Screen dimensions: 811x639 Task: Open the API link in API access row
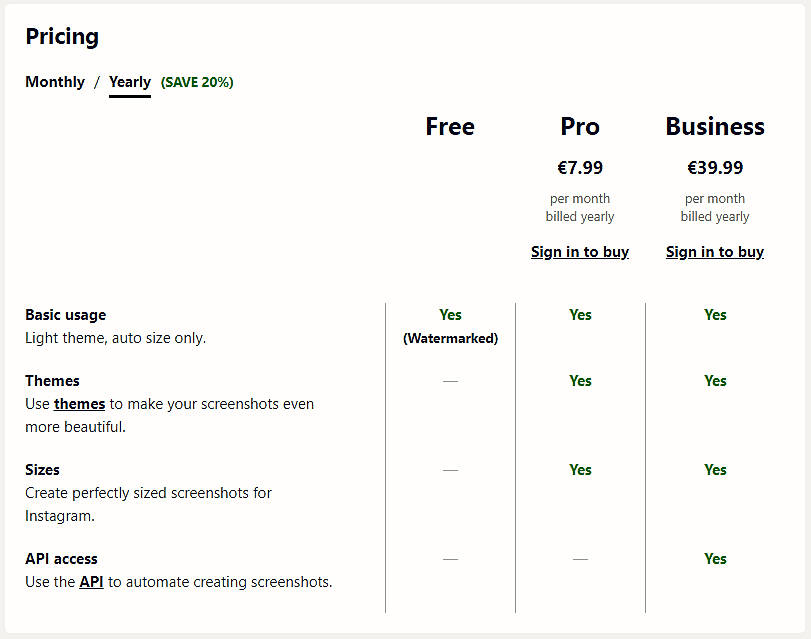pos(91,582)
